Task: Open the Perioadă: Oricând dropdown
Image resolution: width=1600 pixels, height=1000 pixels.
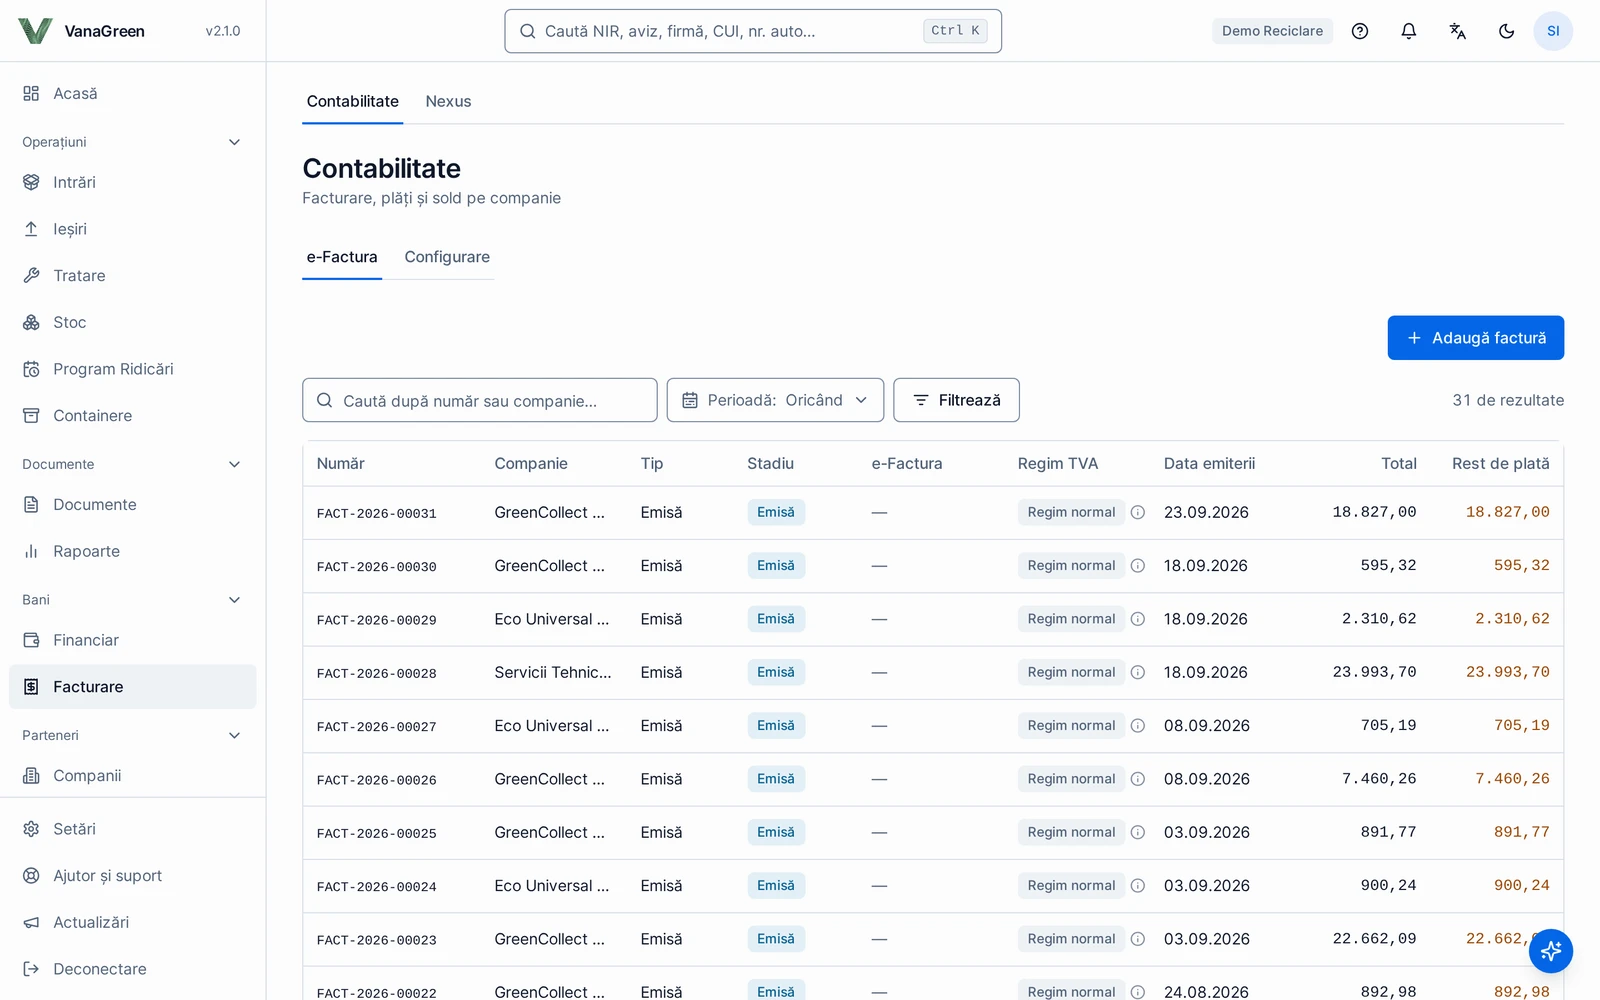Action: pyautogui.click(x=775, y=400)
